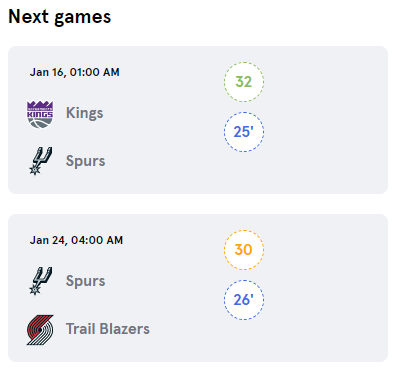The image size is (395, 369).
Task: Click the Jan 24, 04:00 AM date
Action: click(76, 240)
